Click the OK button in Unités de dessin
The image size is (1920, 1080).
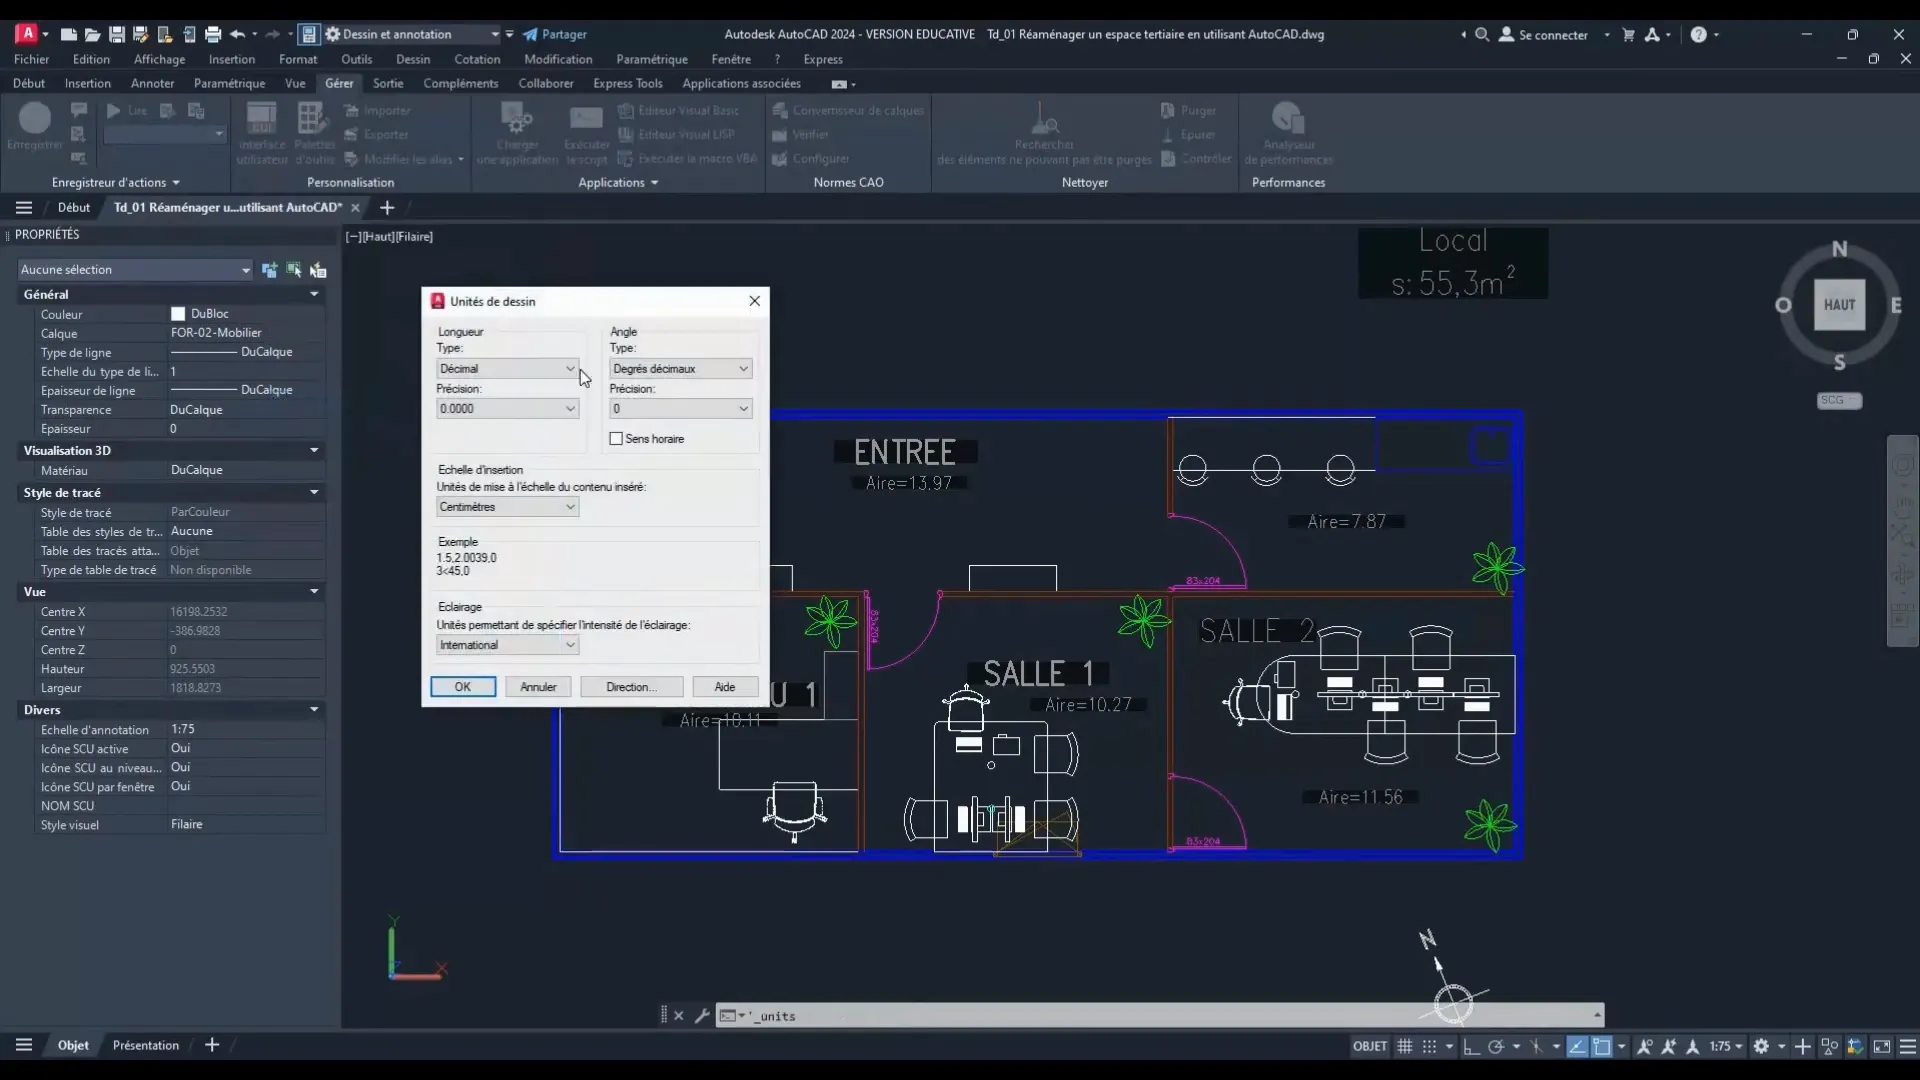coord(463,686)
